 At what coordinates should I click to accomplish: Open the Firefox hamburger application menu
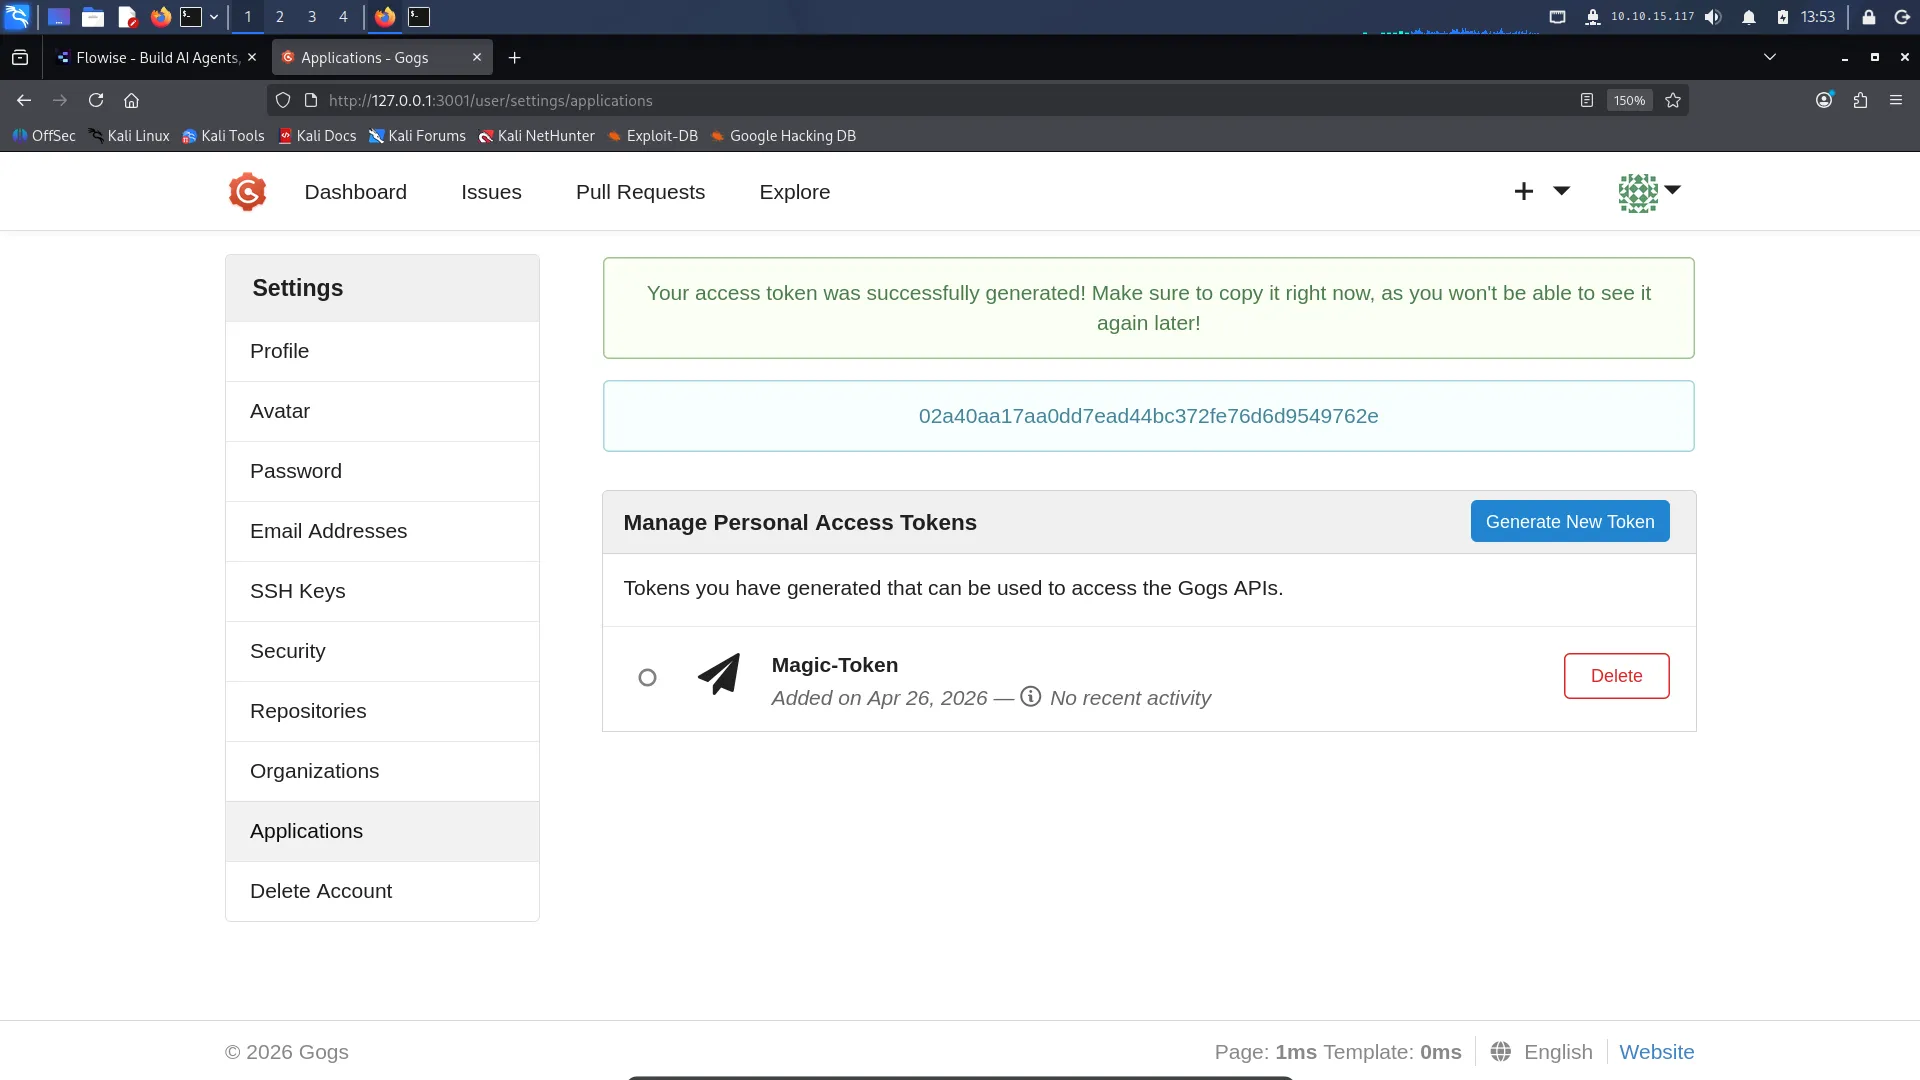(x=1896, y=100)
